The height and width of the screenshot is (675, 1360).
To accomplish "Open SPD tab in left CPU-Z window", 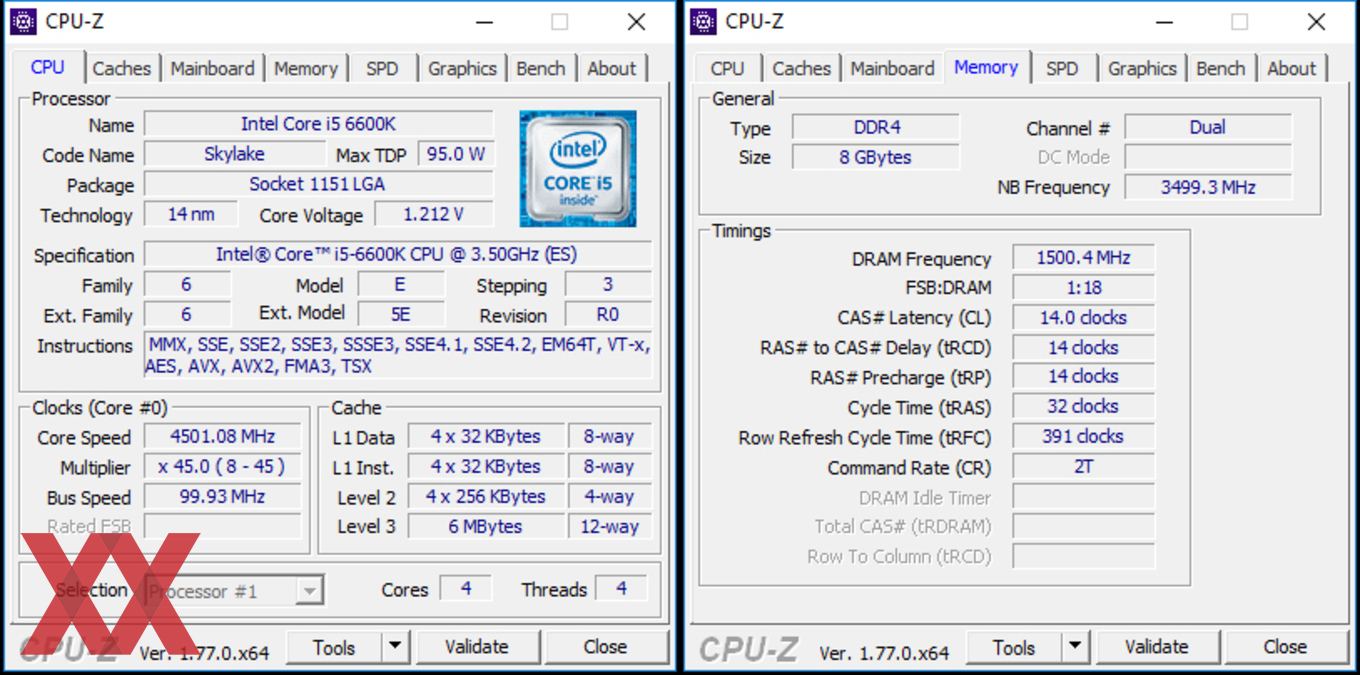I will tap(382, 69).
